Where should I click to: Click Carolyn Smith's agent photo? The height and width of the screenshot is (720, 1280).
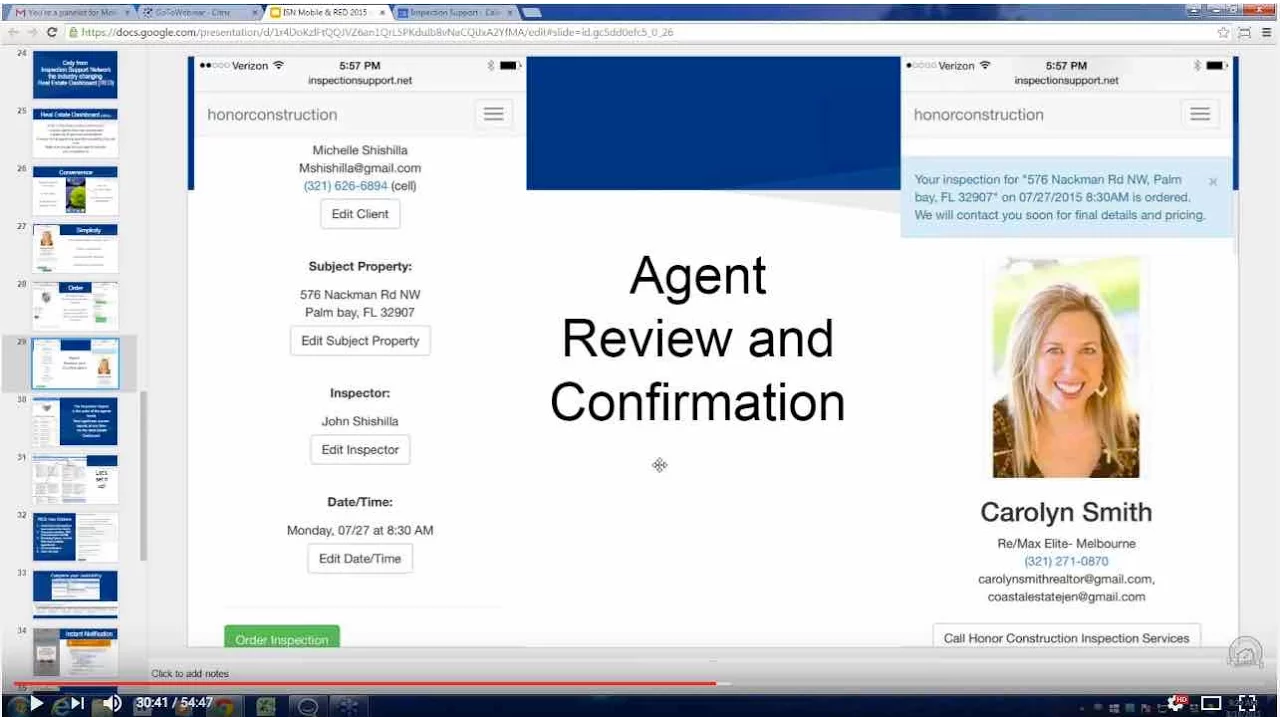coord(1066,367)
